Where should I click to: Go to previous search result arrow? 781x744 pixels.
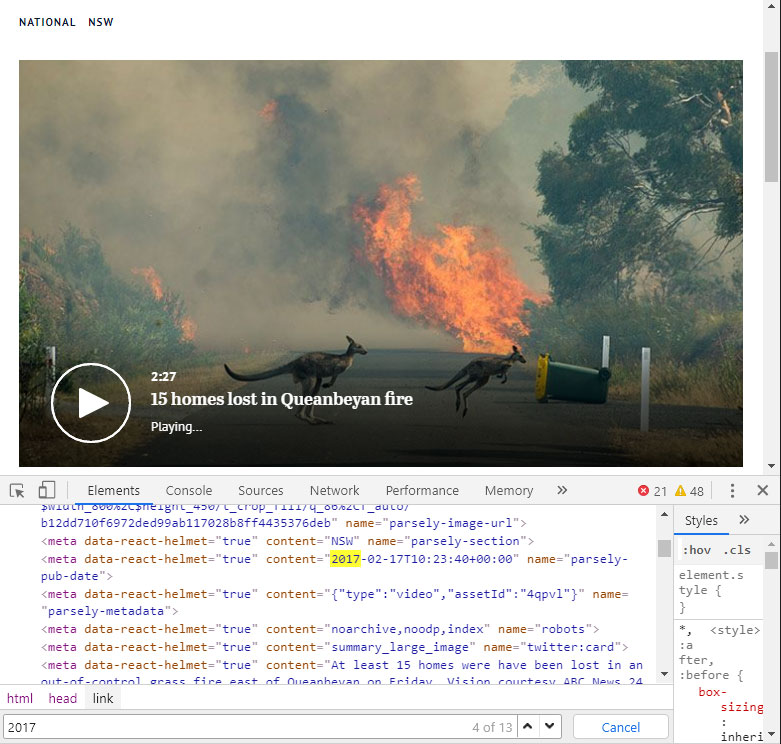(x=528, y=727)
